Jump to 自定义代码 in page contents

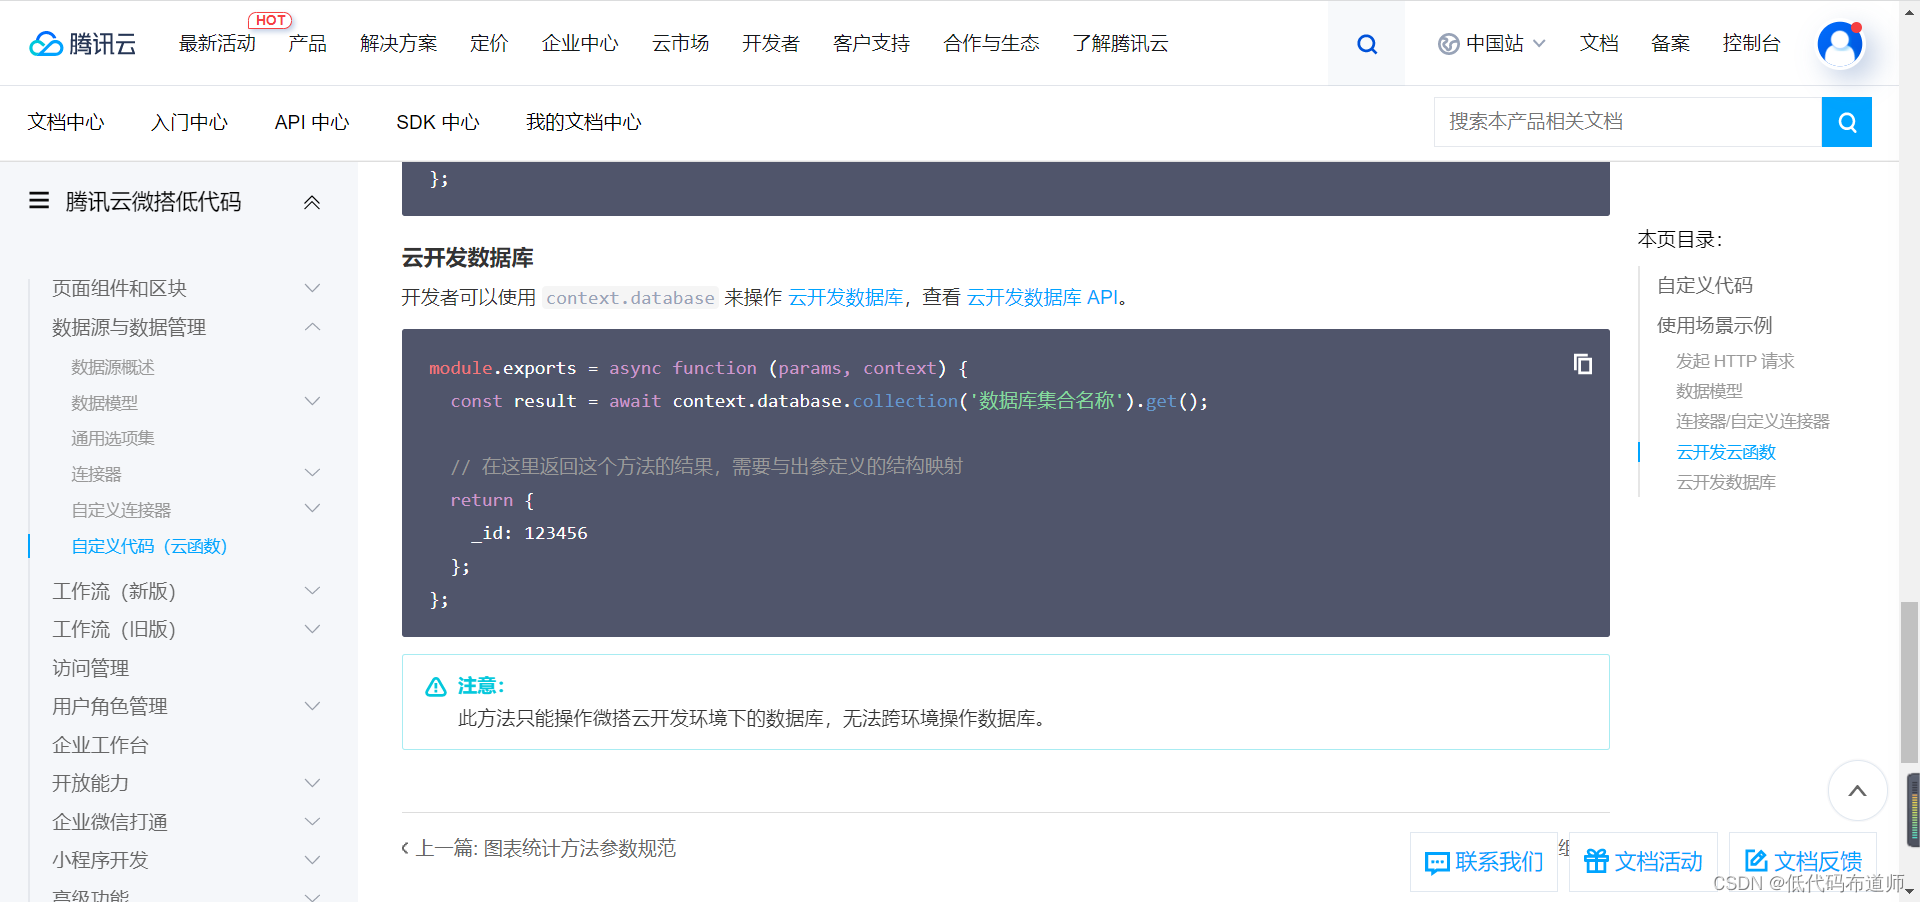(x=1705, y=285)
